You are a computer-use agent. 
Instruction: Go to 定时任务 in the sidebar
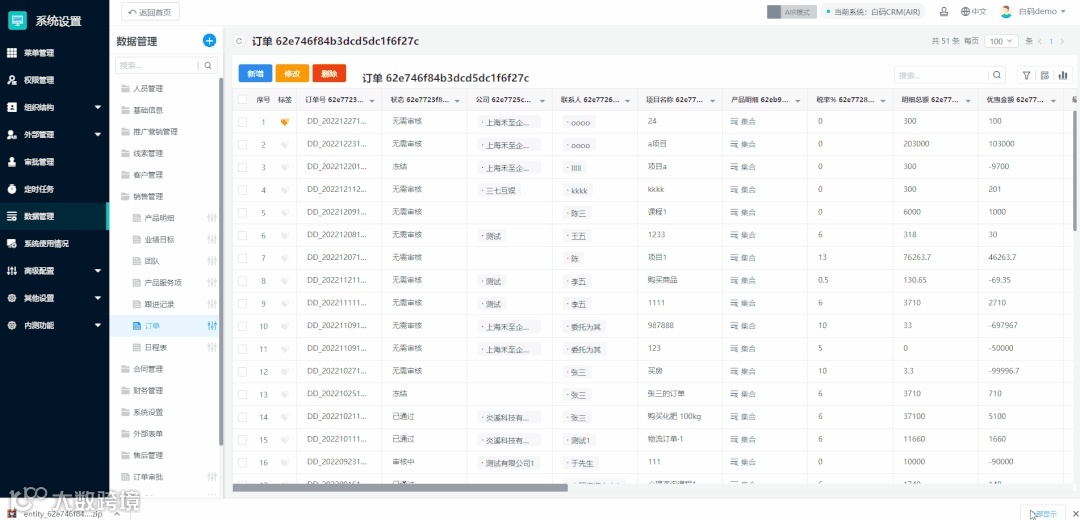point(54,189)
